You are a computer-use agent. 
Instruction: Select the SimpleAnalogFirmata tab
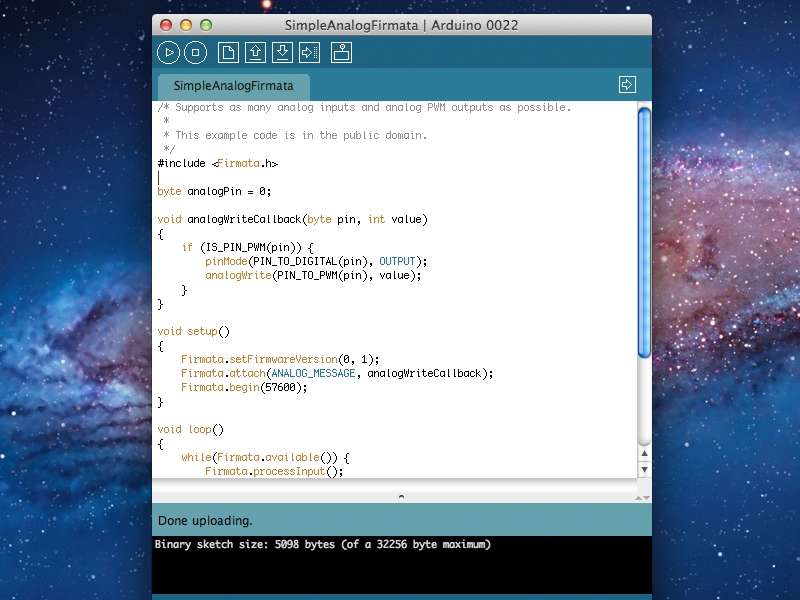coord(234,86)
